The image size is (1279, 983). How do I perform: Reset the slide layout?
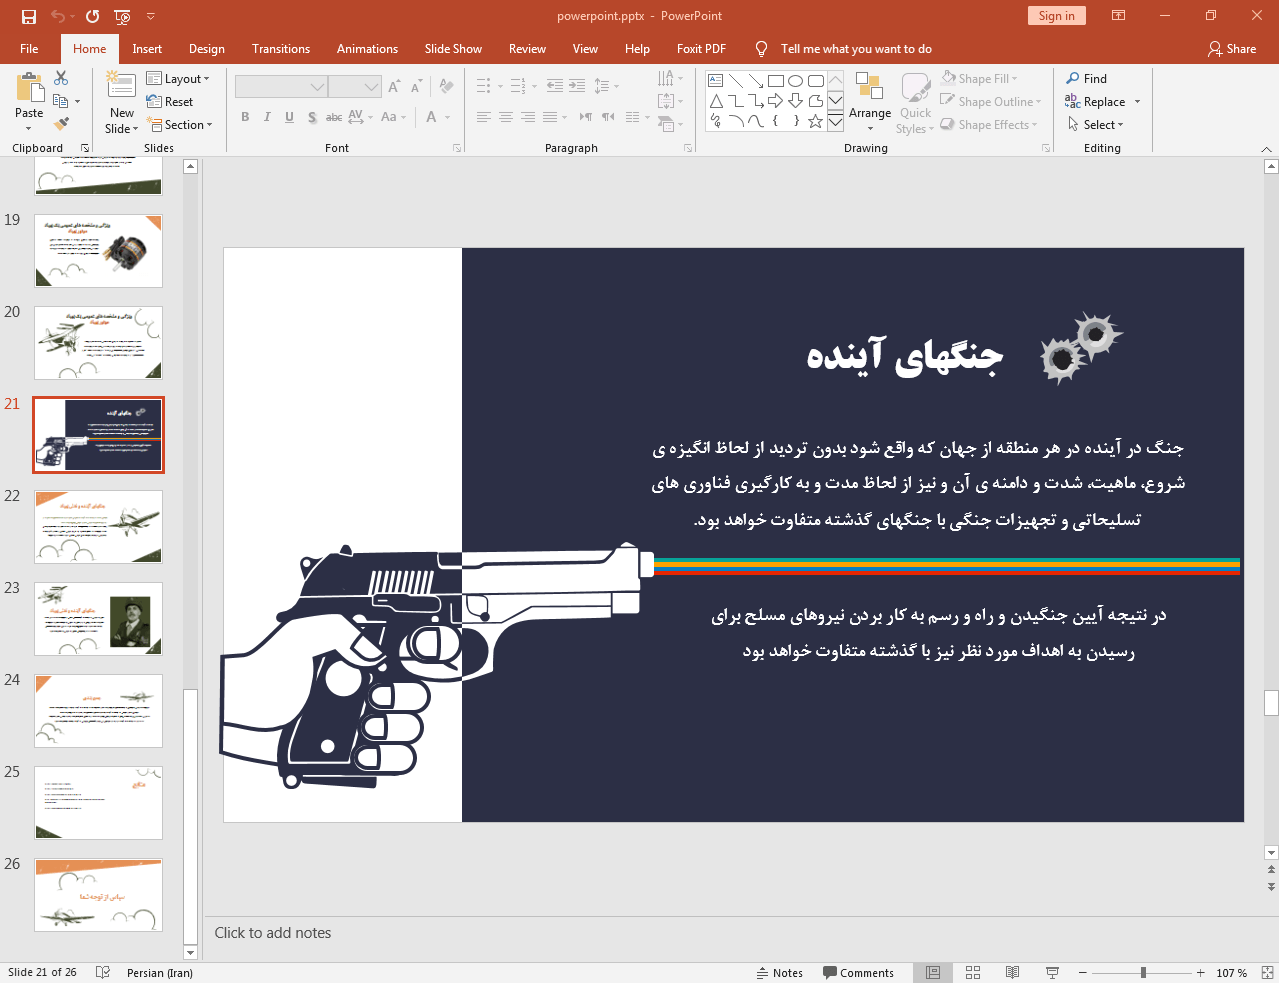[x=170, y=101]
